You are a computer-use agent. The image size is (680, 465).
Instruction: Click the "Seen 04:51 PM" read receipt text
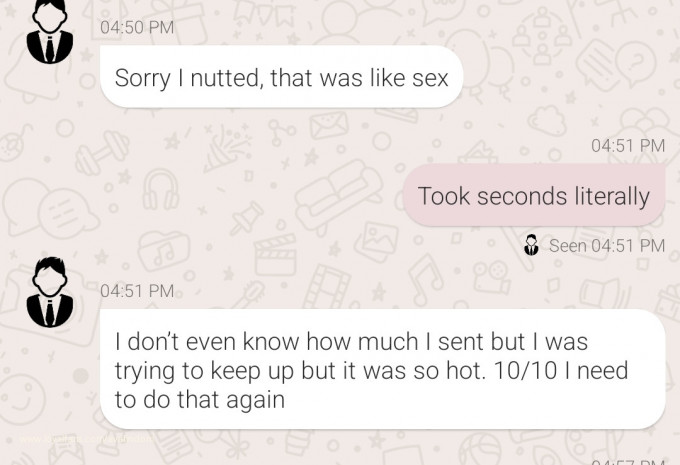point(606,245)
